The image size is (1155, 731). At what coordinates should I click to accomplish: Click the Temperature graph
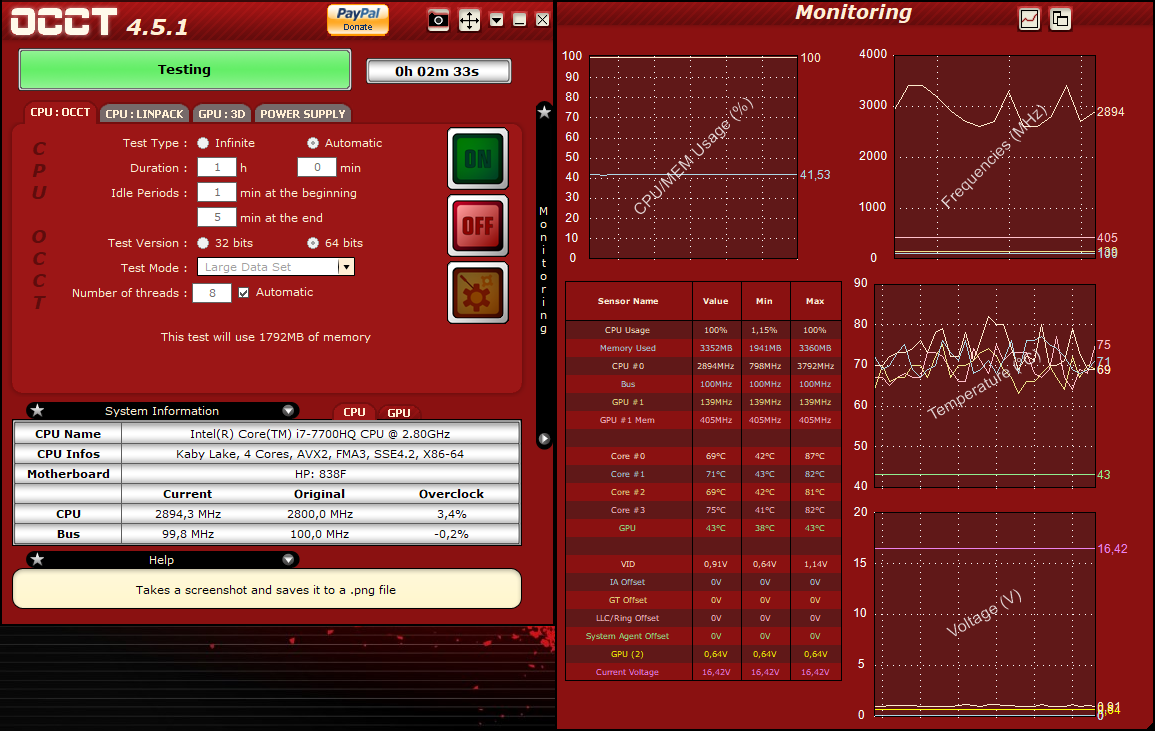[x=984, y=386]
